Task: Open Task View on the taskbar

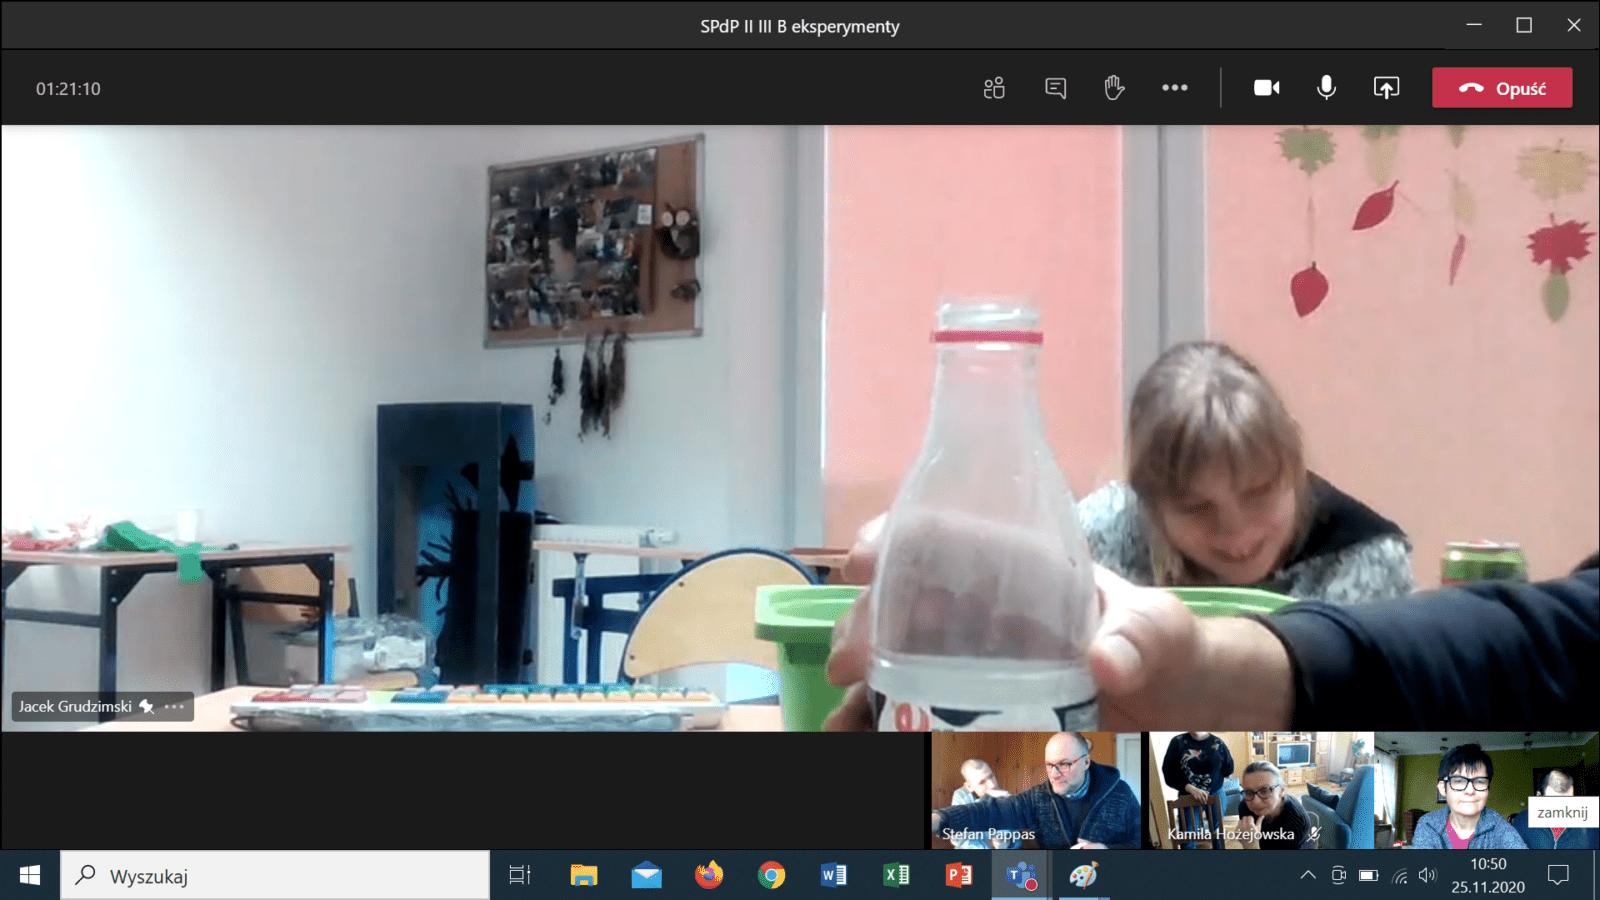Action: click(520, 875)
